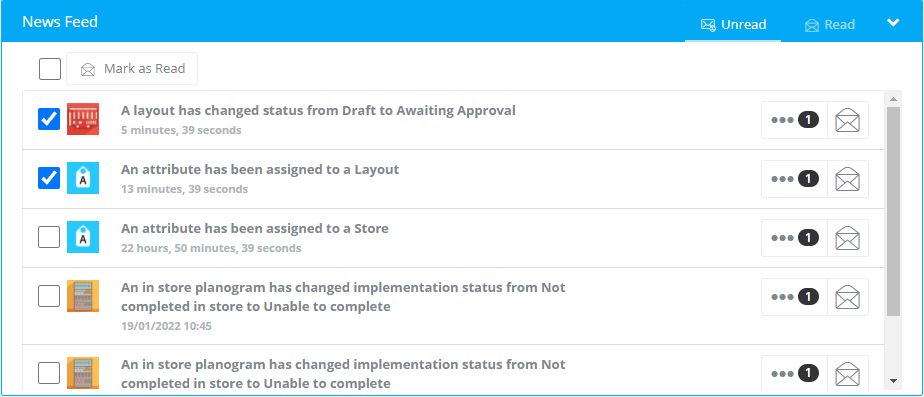Check the 'assigned to a Store' notification checkbox
This screenshot has height=397, width=924.
coord(49,237)
